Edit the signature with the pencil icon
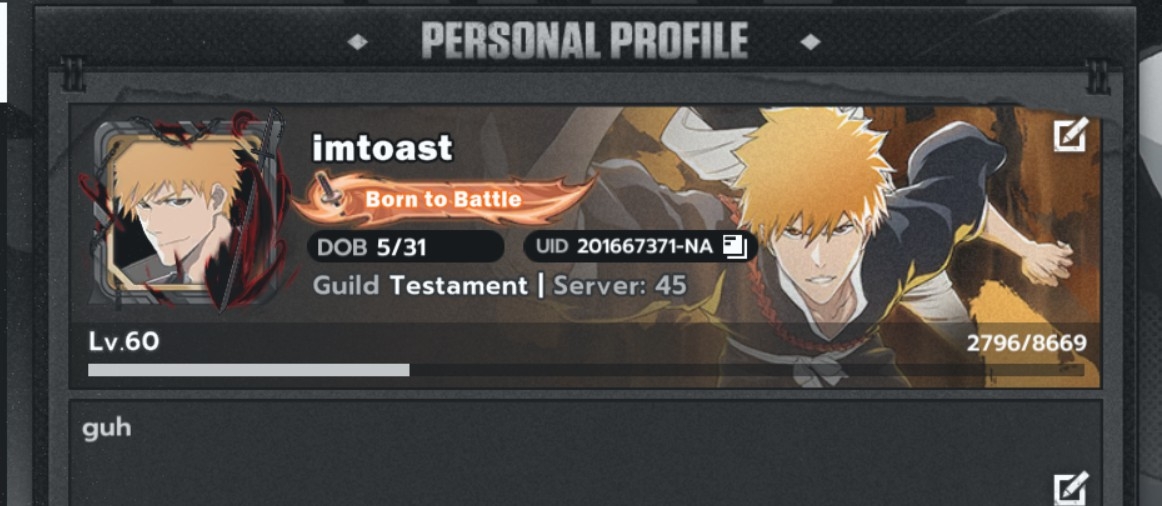The image size is (1162, 506). click(x=1071, y=487)
